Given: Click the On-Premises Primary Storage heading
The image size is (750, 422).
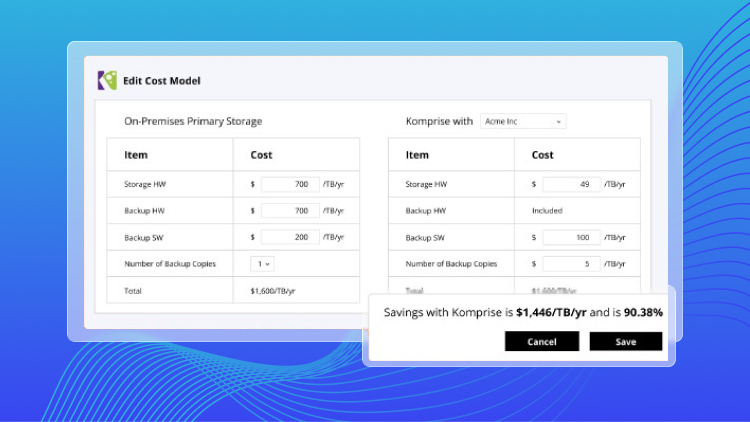Looking at the screenshot, I should point(193,121).
